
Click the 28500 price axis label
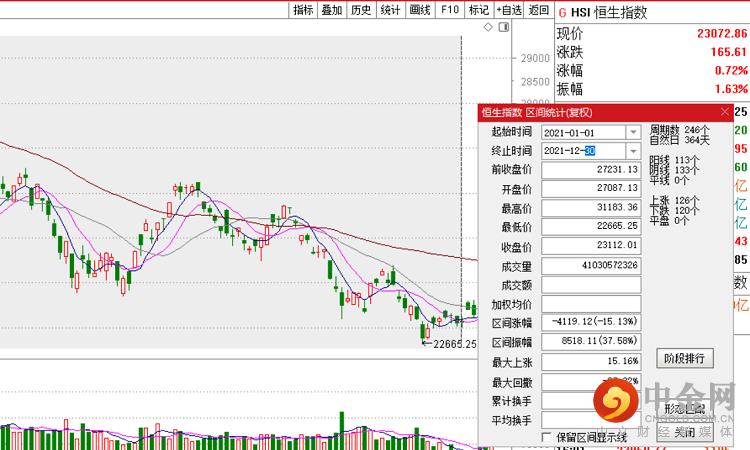[535, 82]
